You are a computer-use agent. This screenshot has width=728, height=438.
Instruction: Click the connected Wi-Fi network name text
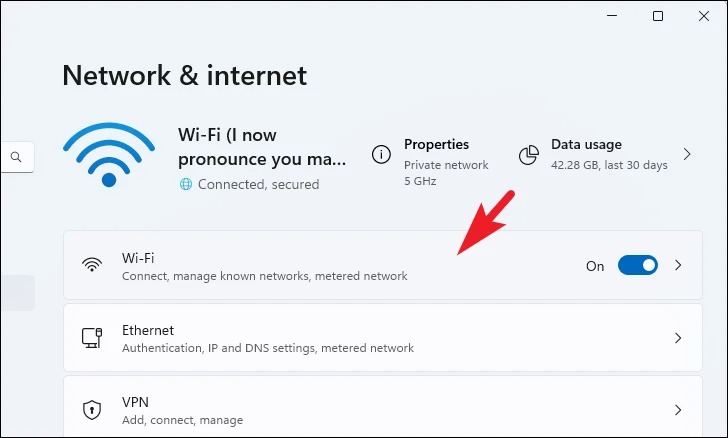click(262, 147)
